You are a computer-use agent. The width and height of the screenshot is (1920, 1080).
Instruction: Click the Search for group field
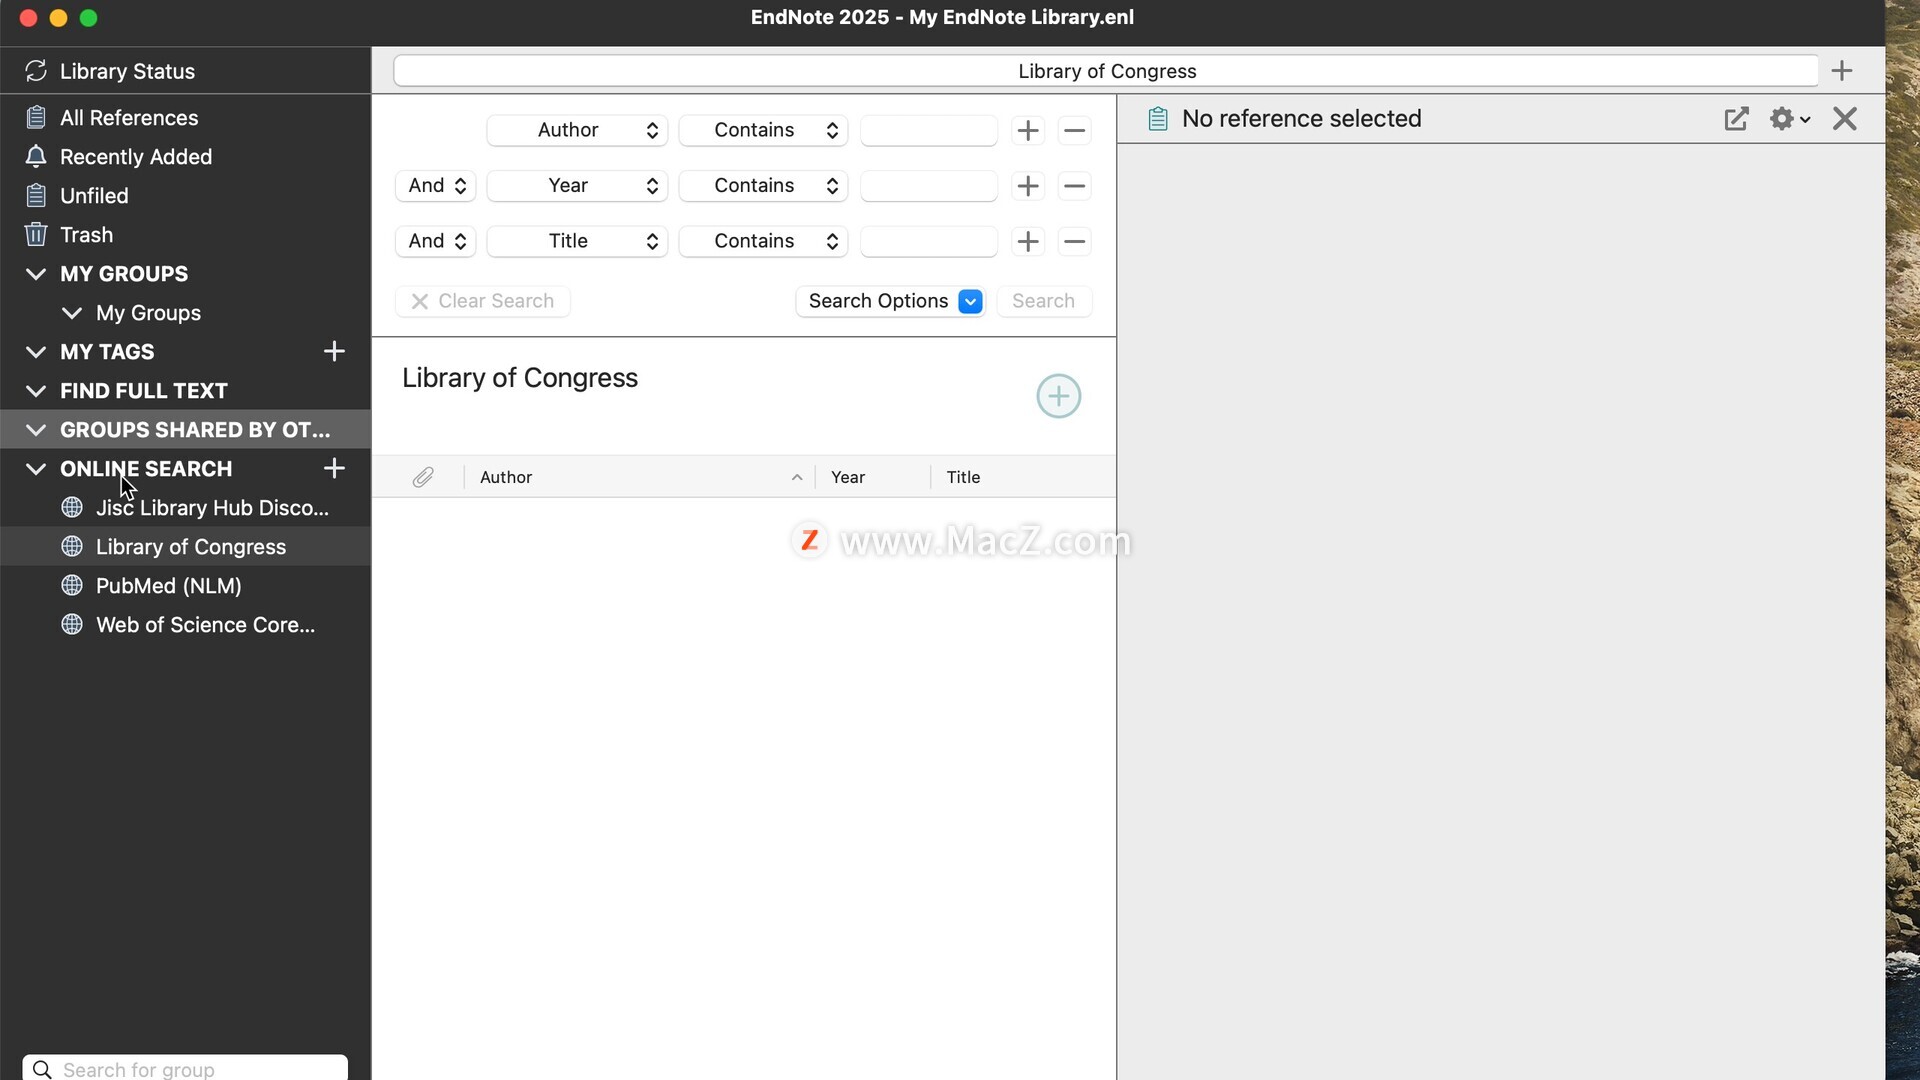185,1068
